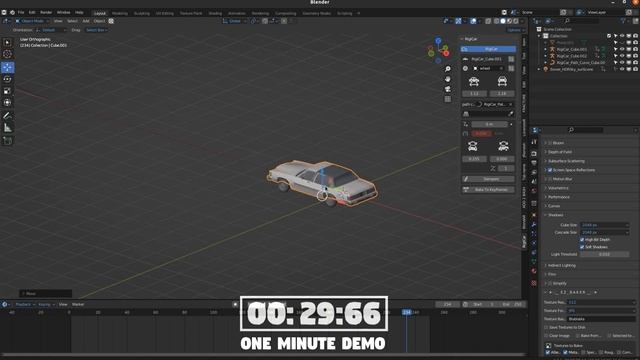Screen dimensions: 640x360
Task: Activate the Rotate tool
Action: [7, 79]
